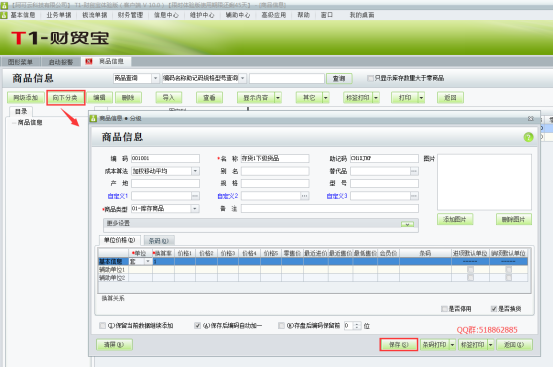Click the 同级添加 button

click(x=26, y=98)
